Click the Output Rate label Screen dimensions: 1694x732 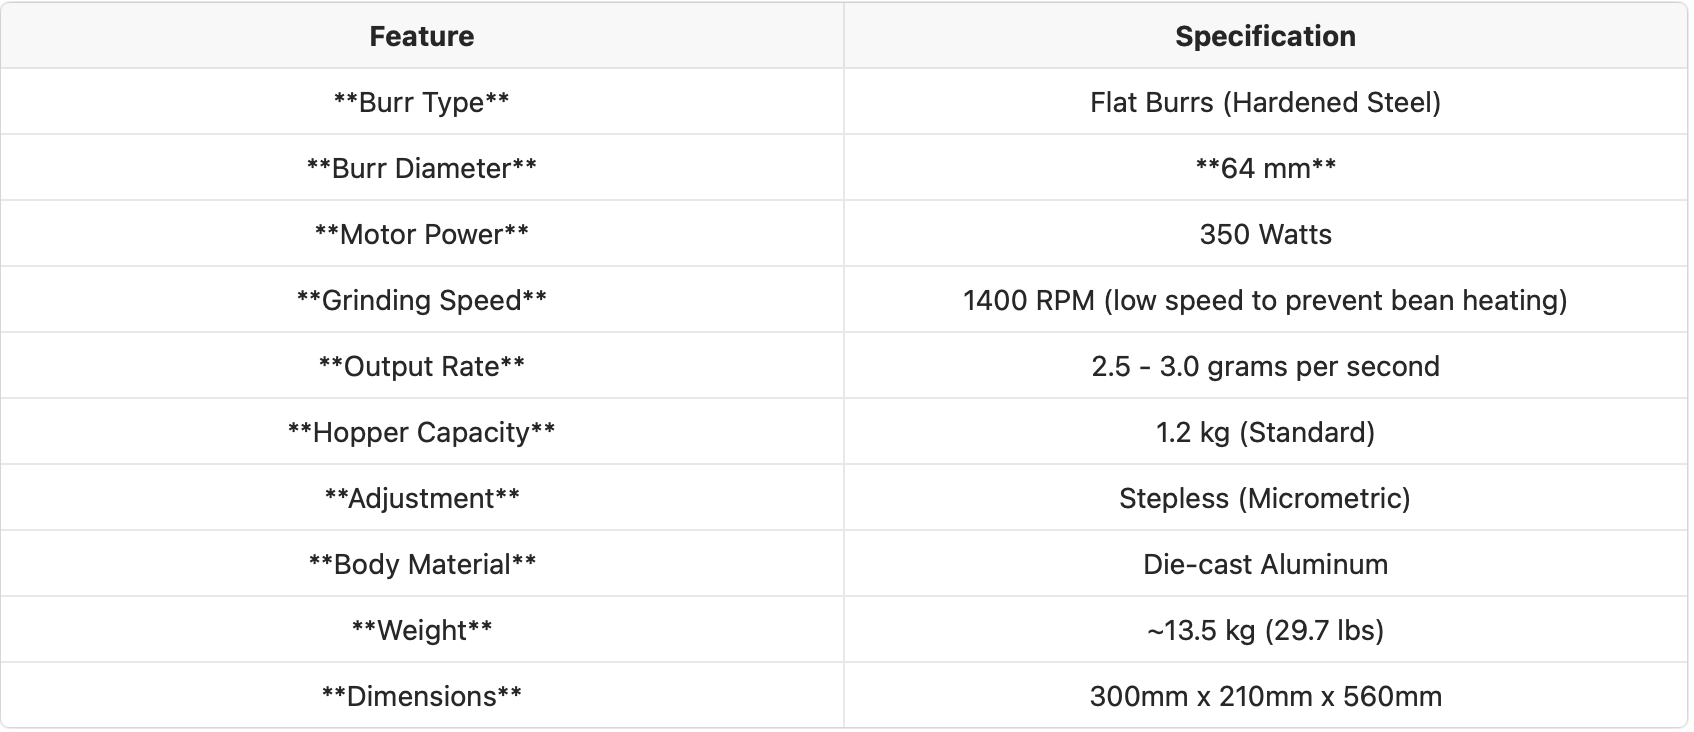point(421,366)
